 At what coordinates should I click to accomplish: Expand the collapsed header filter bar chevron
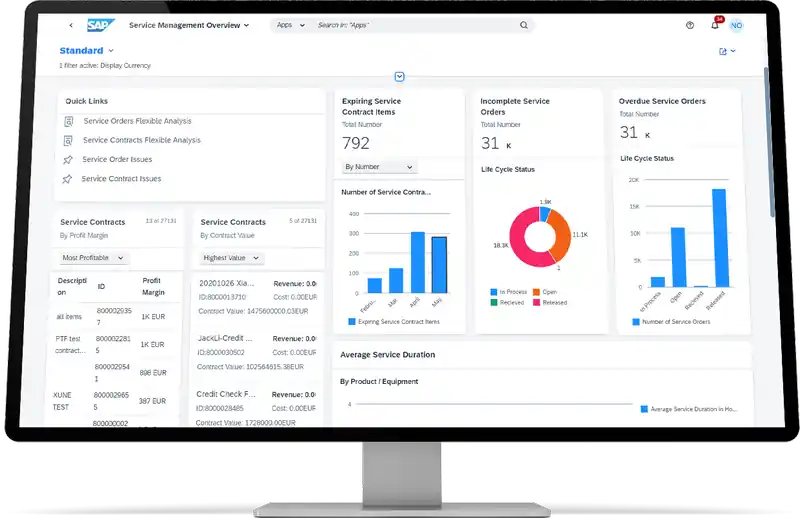coord(399,77)
